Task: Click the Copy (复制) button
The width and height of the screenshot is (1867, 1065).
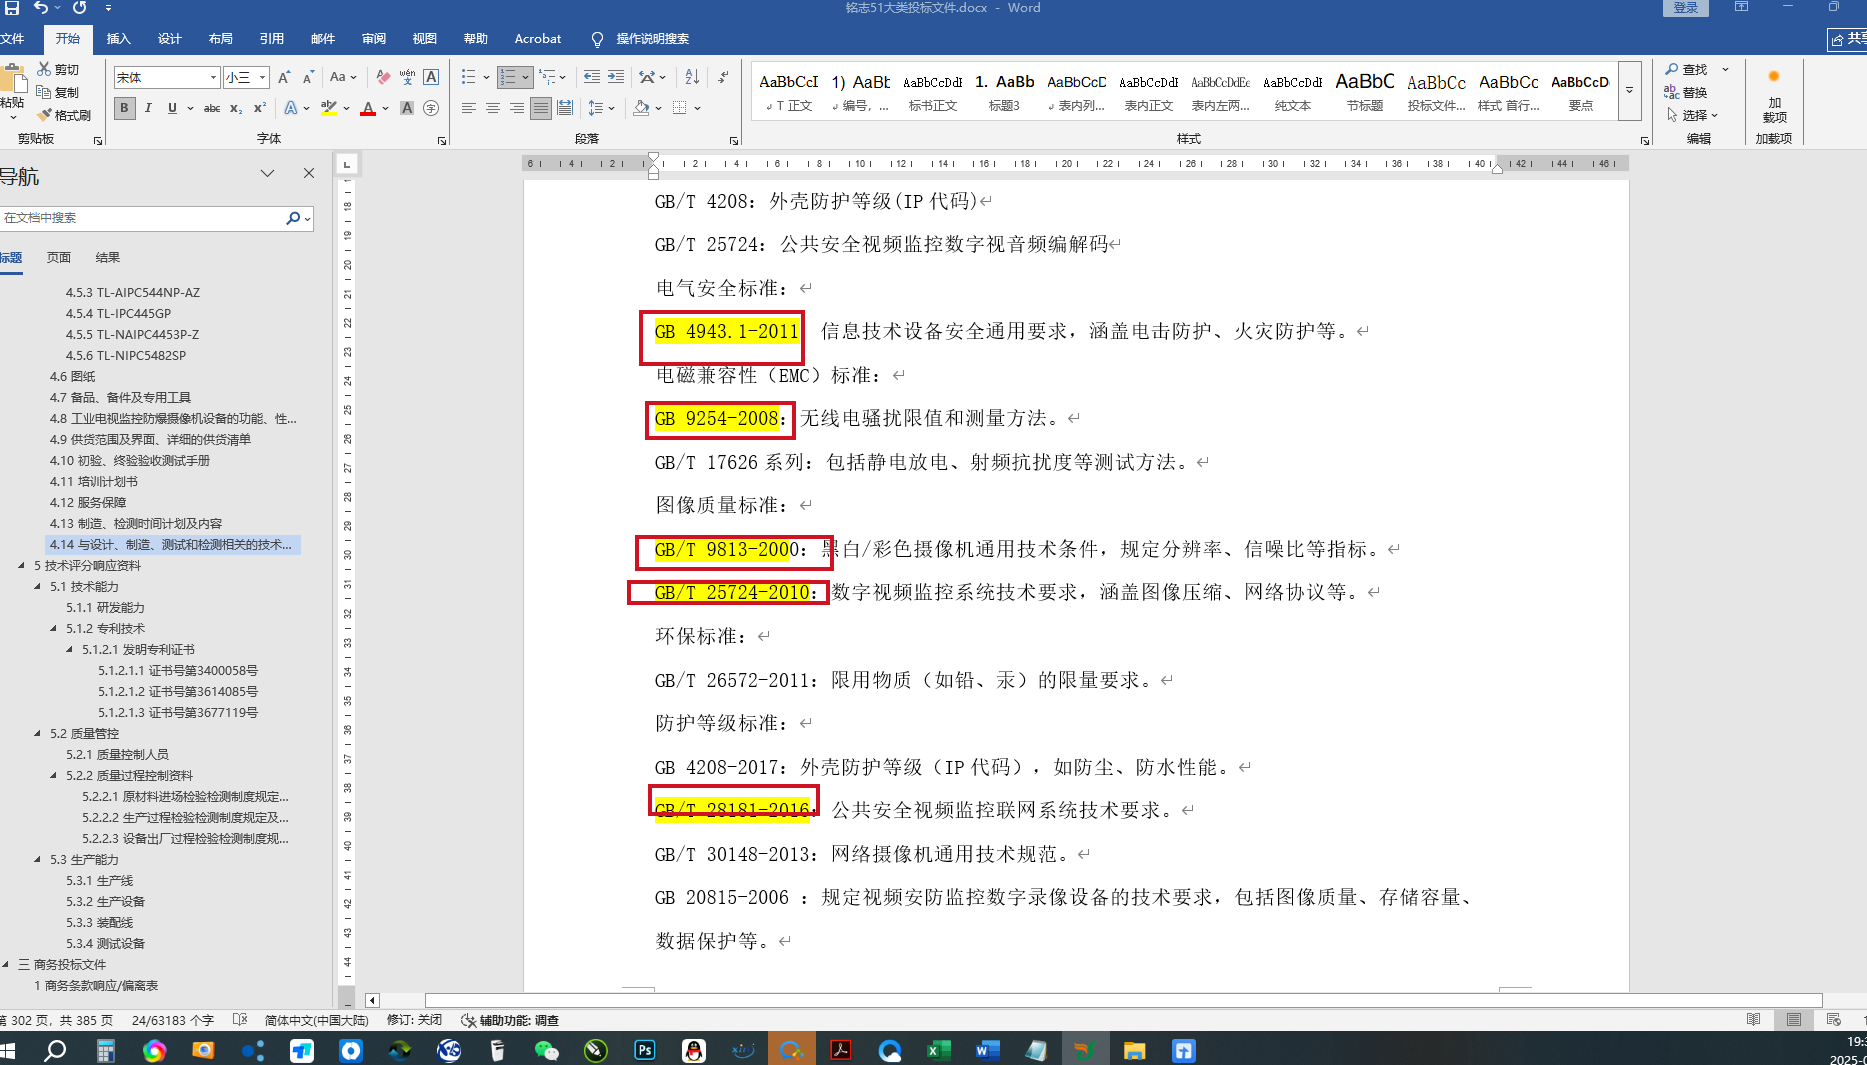Action: pyautogui.click(x=58, y=92)
